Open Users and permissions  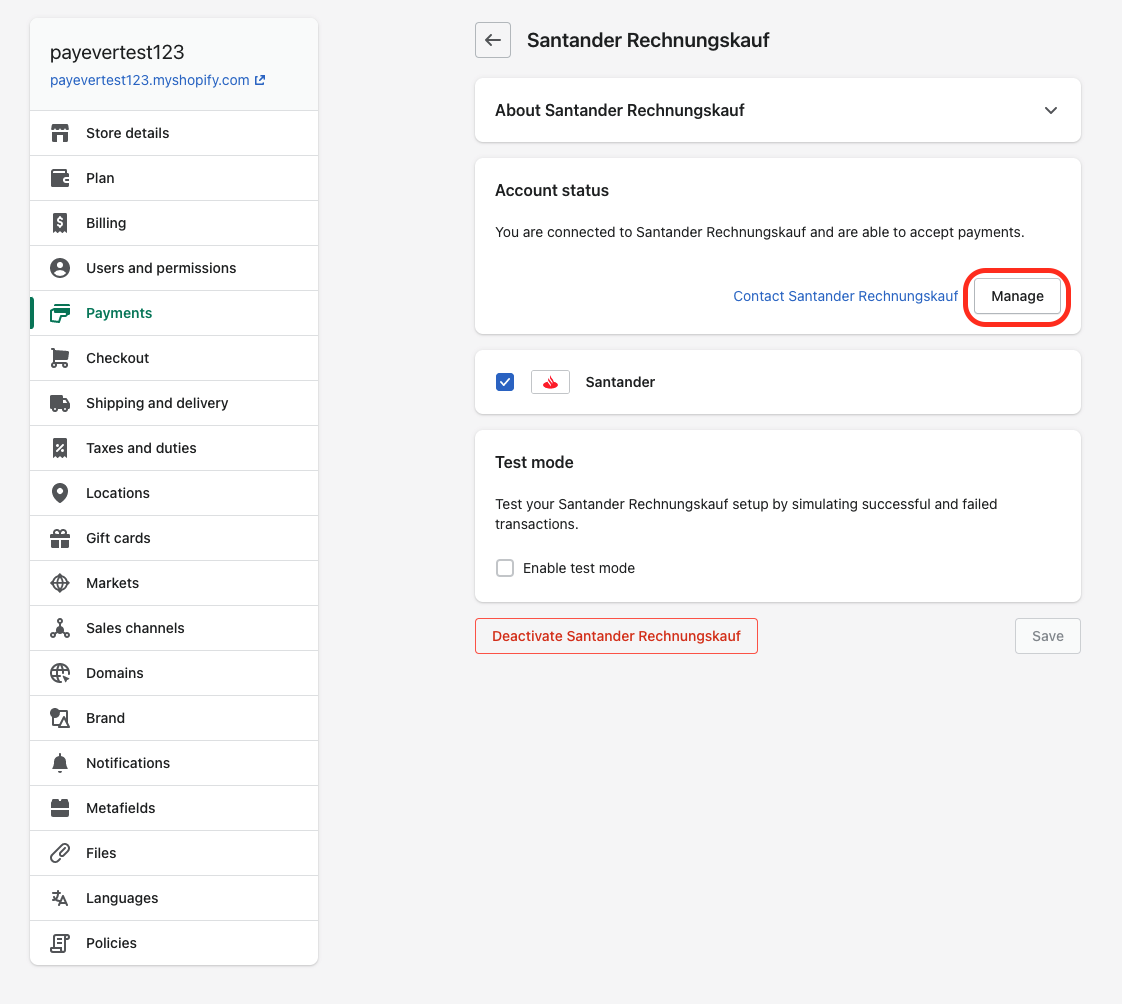click(174, 268)
